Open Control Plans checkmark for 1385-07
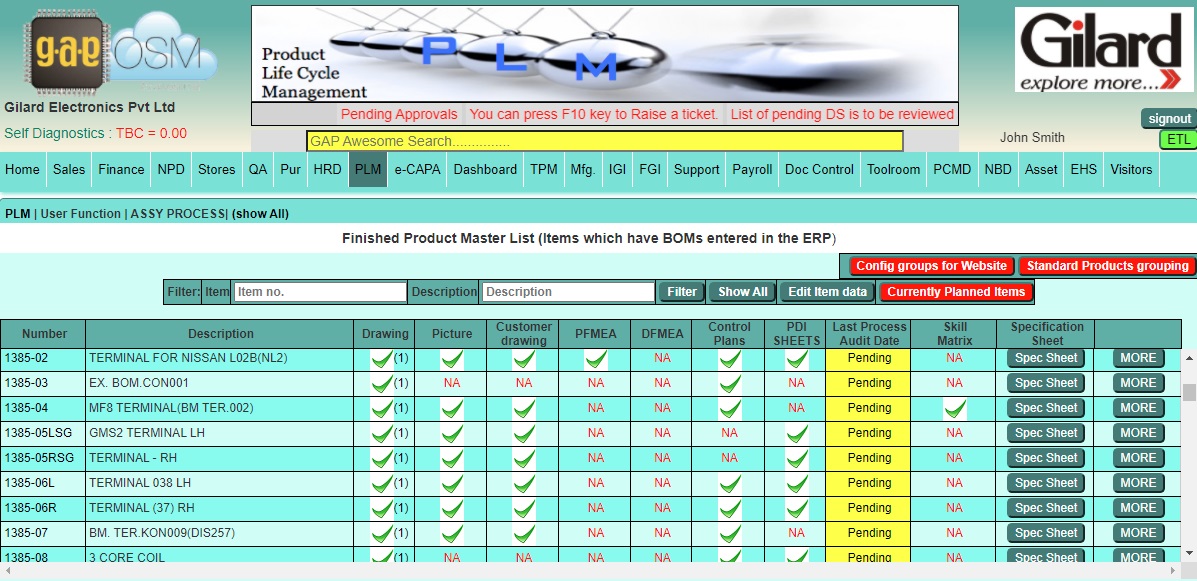Viewport: 1197px width, 581px height. (x=729, y=533)
